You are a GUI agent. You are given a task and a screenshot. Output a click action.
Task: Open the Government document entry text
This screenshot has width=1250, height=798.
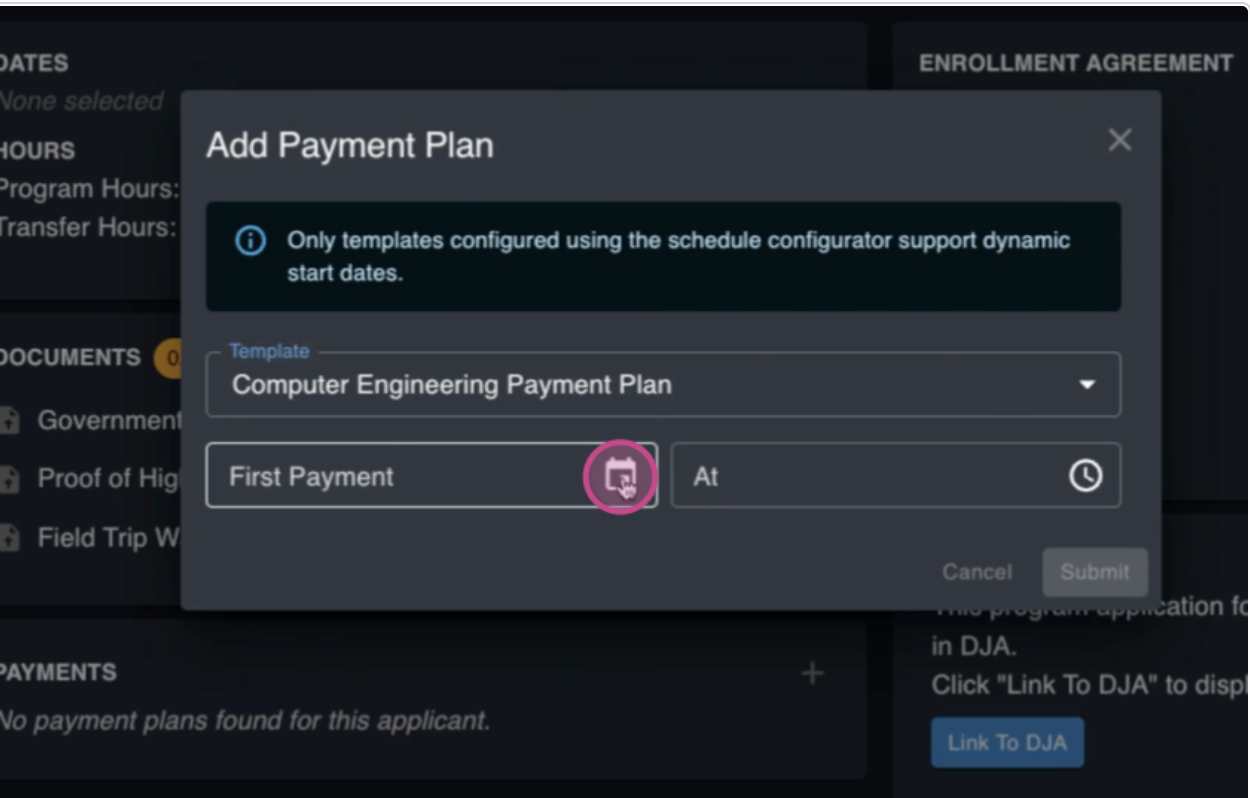[109, 421]
